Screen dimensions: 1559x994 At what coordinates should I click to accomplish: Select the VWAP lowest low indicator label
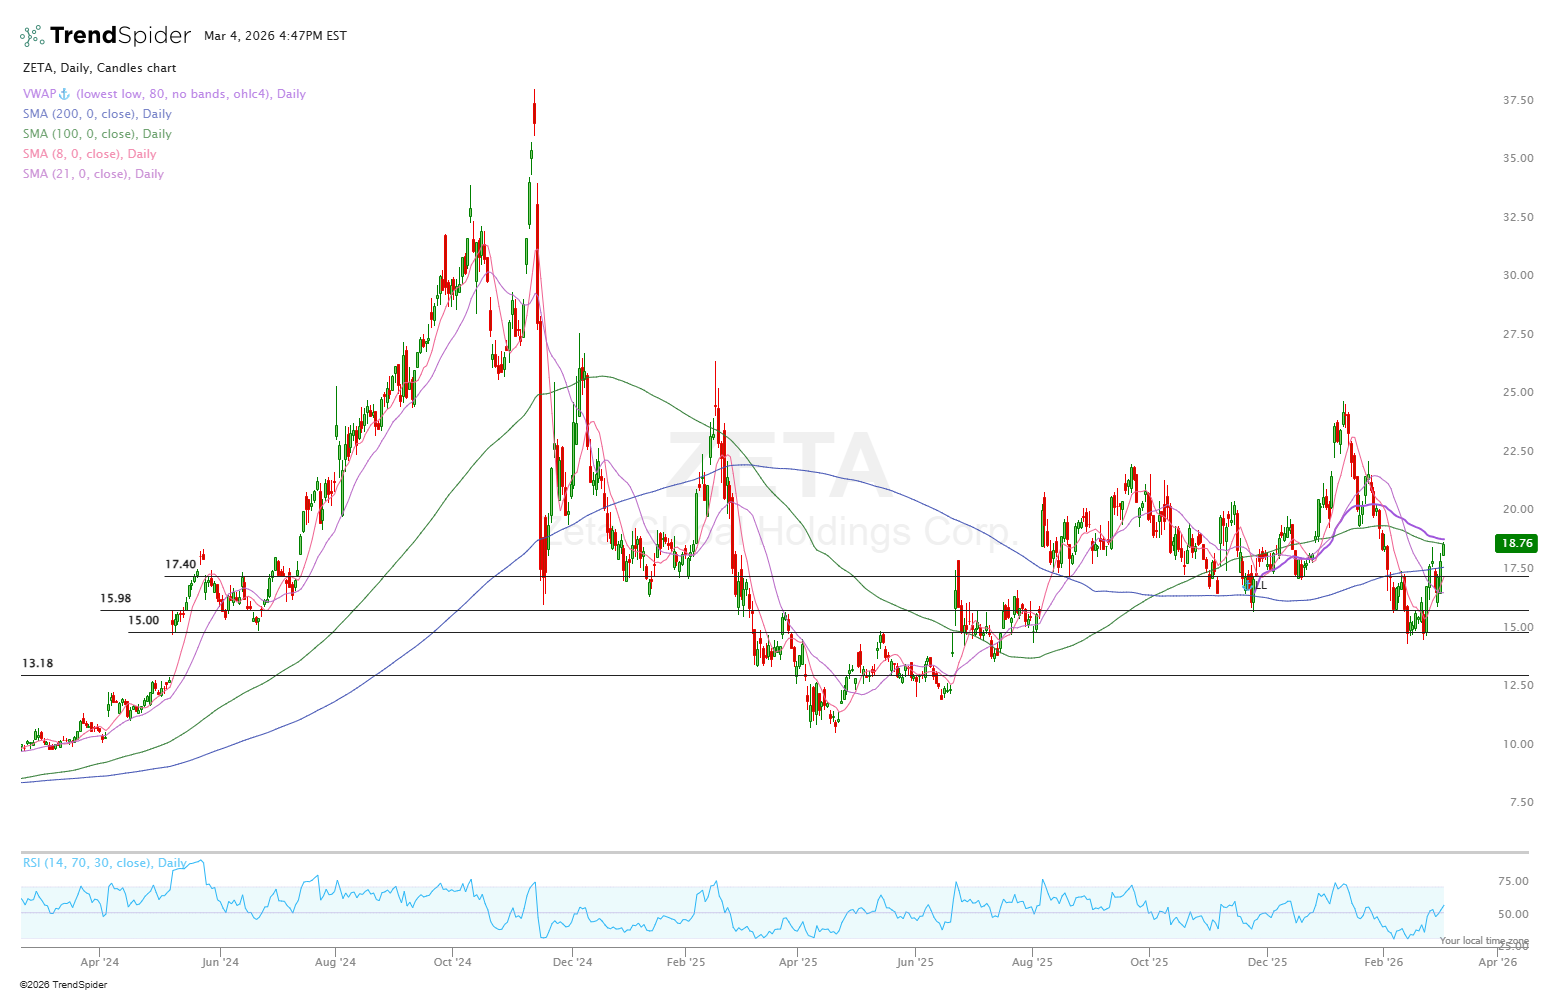coord(164,94)
